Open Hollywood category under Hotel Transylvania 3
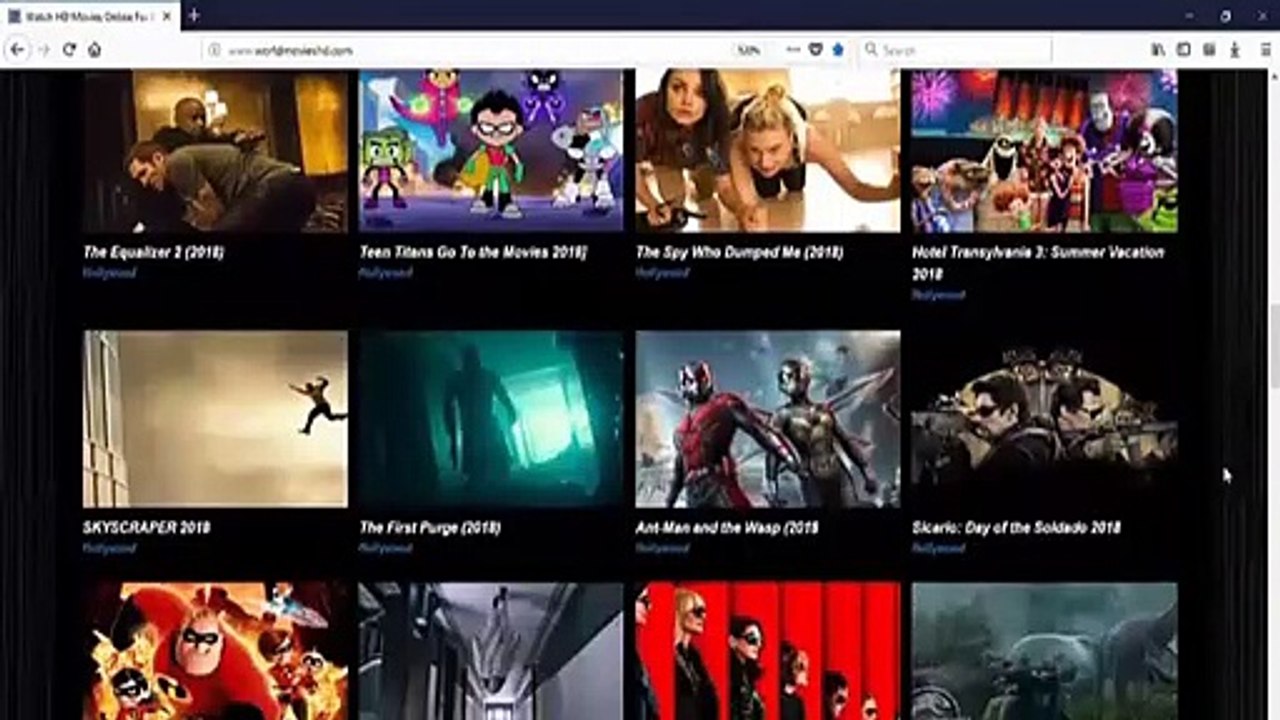 click(938, 295)
